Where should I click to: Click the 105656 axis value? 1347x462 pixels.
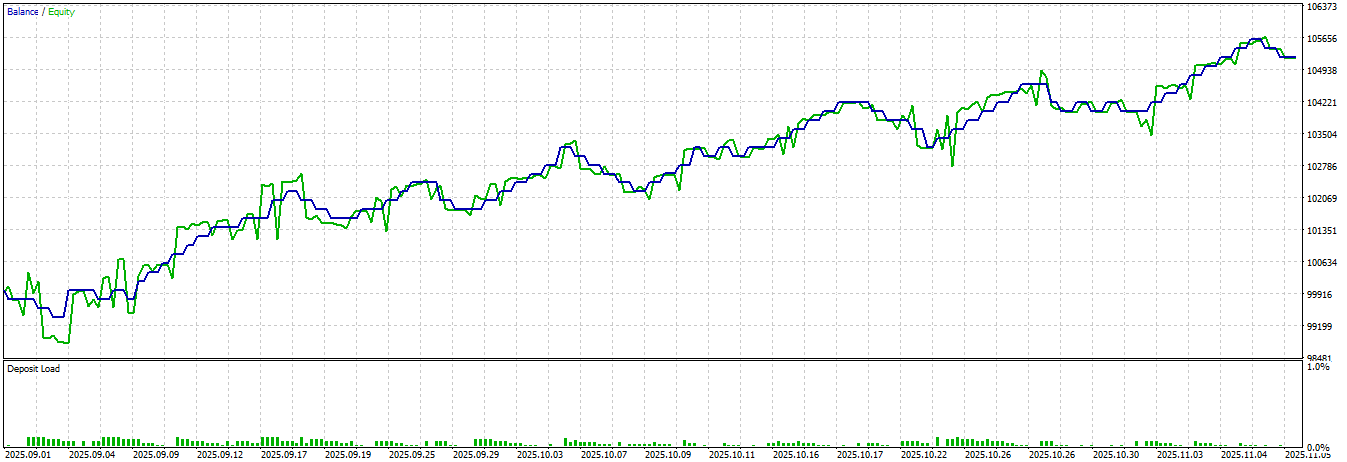[1321, 39]
